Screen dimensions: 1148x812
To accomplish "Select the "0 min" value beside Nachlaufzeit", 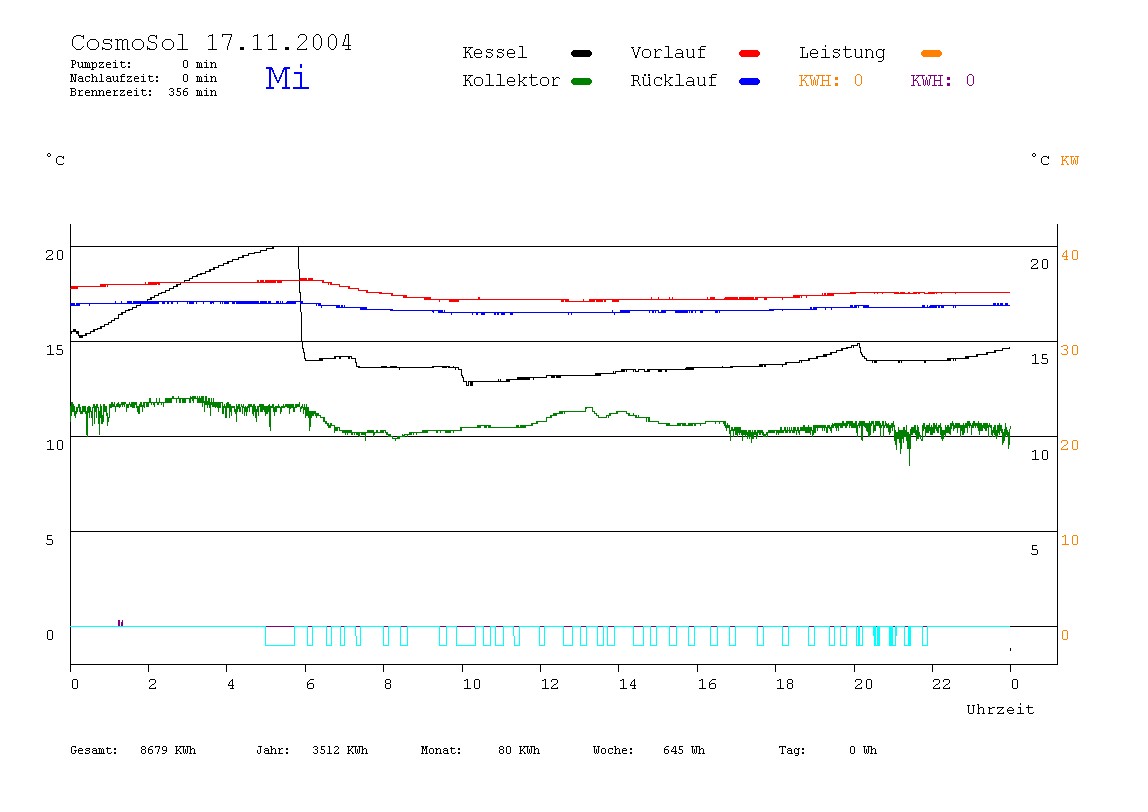I will (x=199, y=78).
